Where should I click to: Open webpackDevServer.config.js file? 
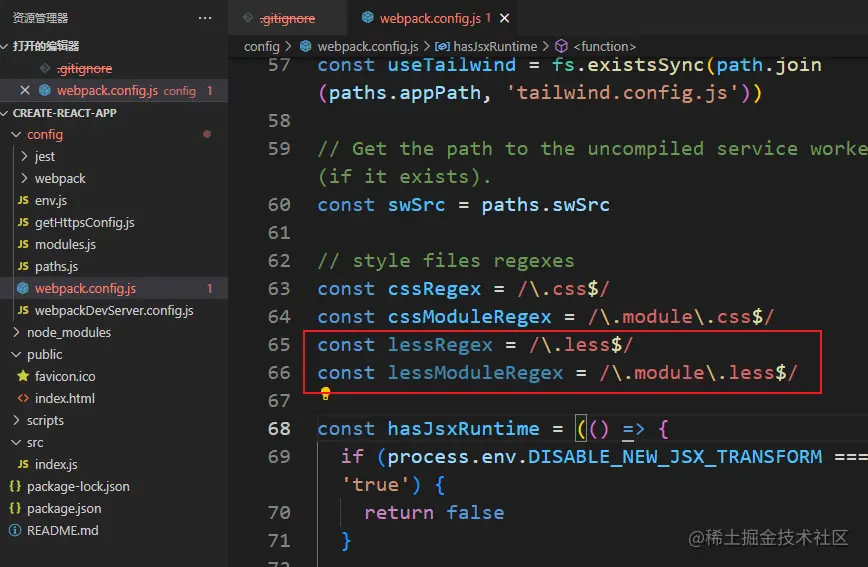pos(114,311)
